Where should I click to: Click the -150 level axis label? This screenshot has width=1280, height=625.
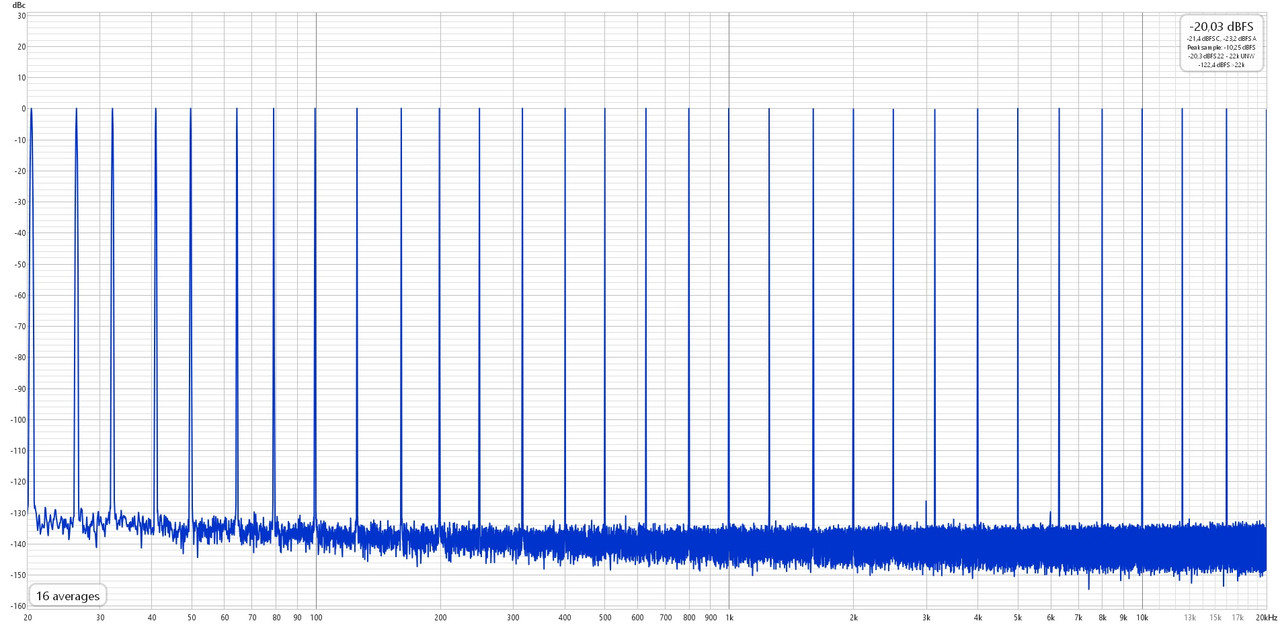pos(18,575)
